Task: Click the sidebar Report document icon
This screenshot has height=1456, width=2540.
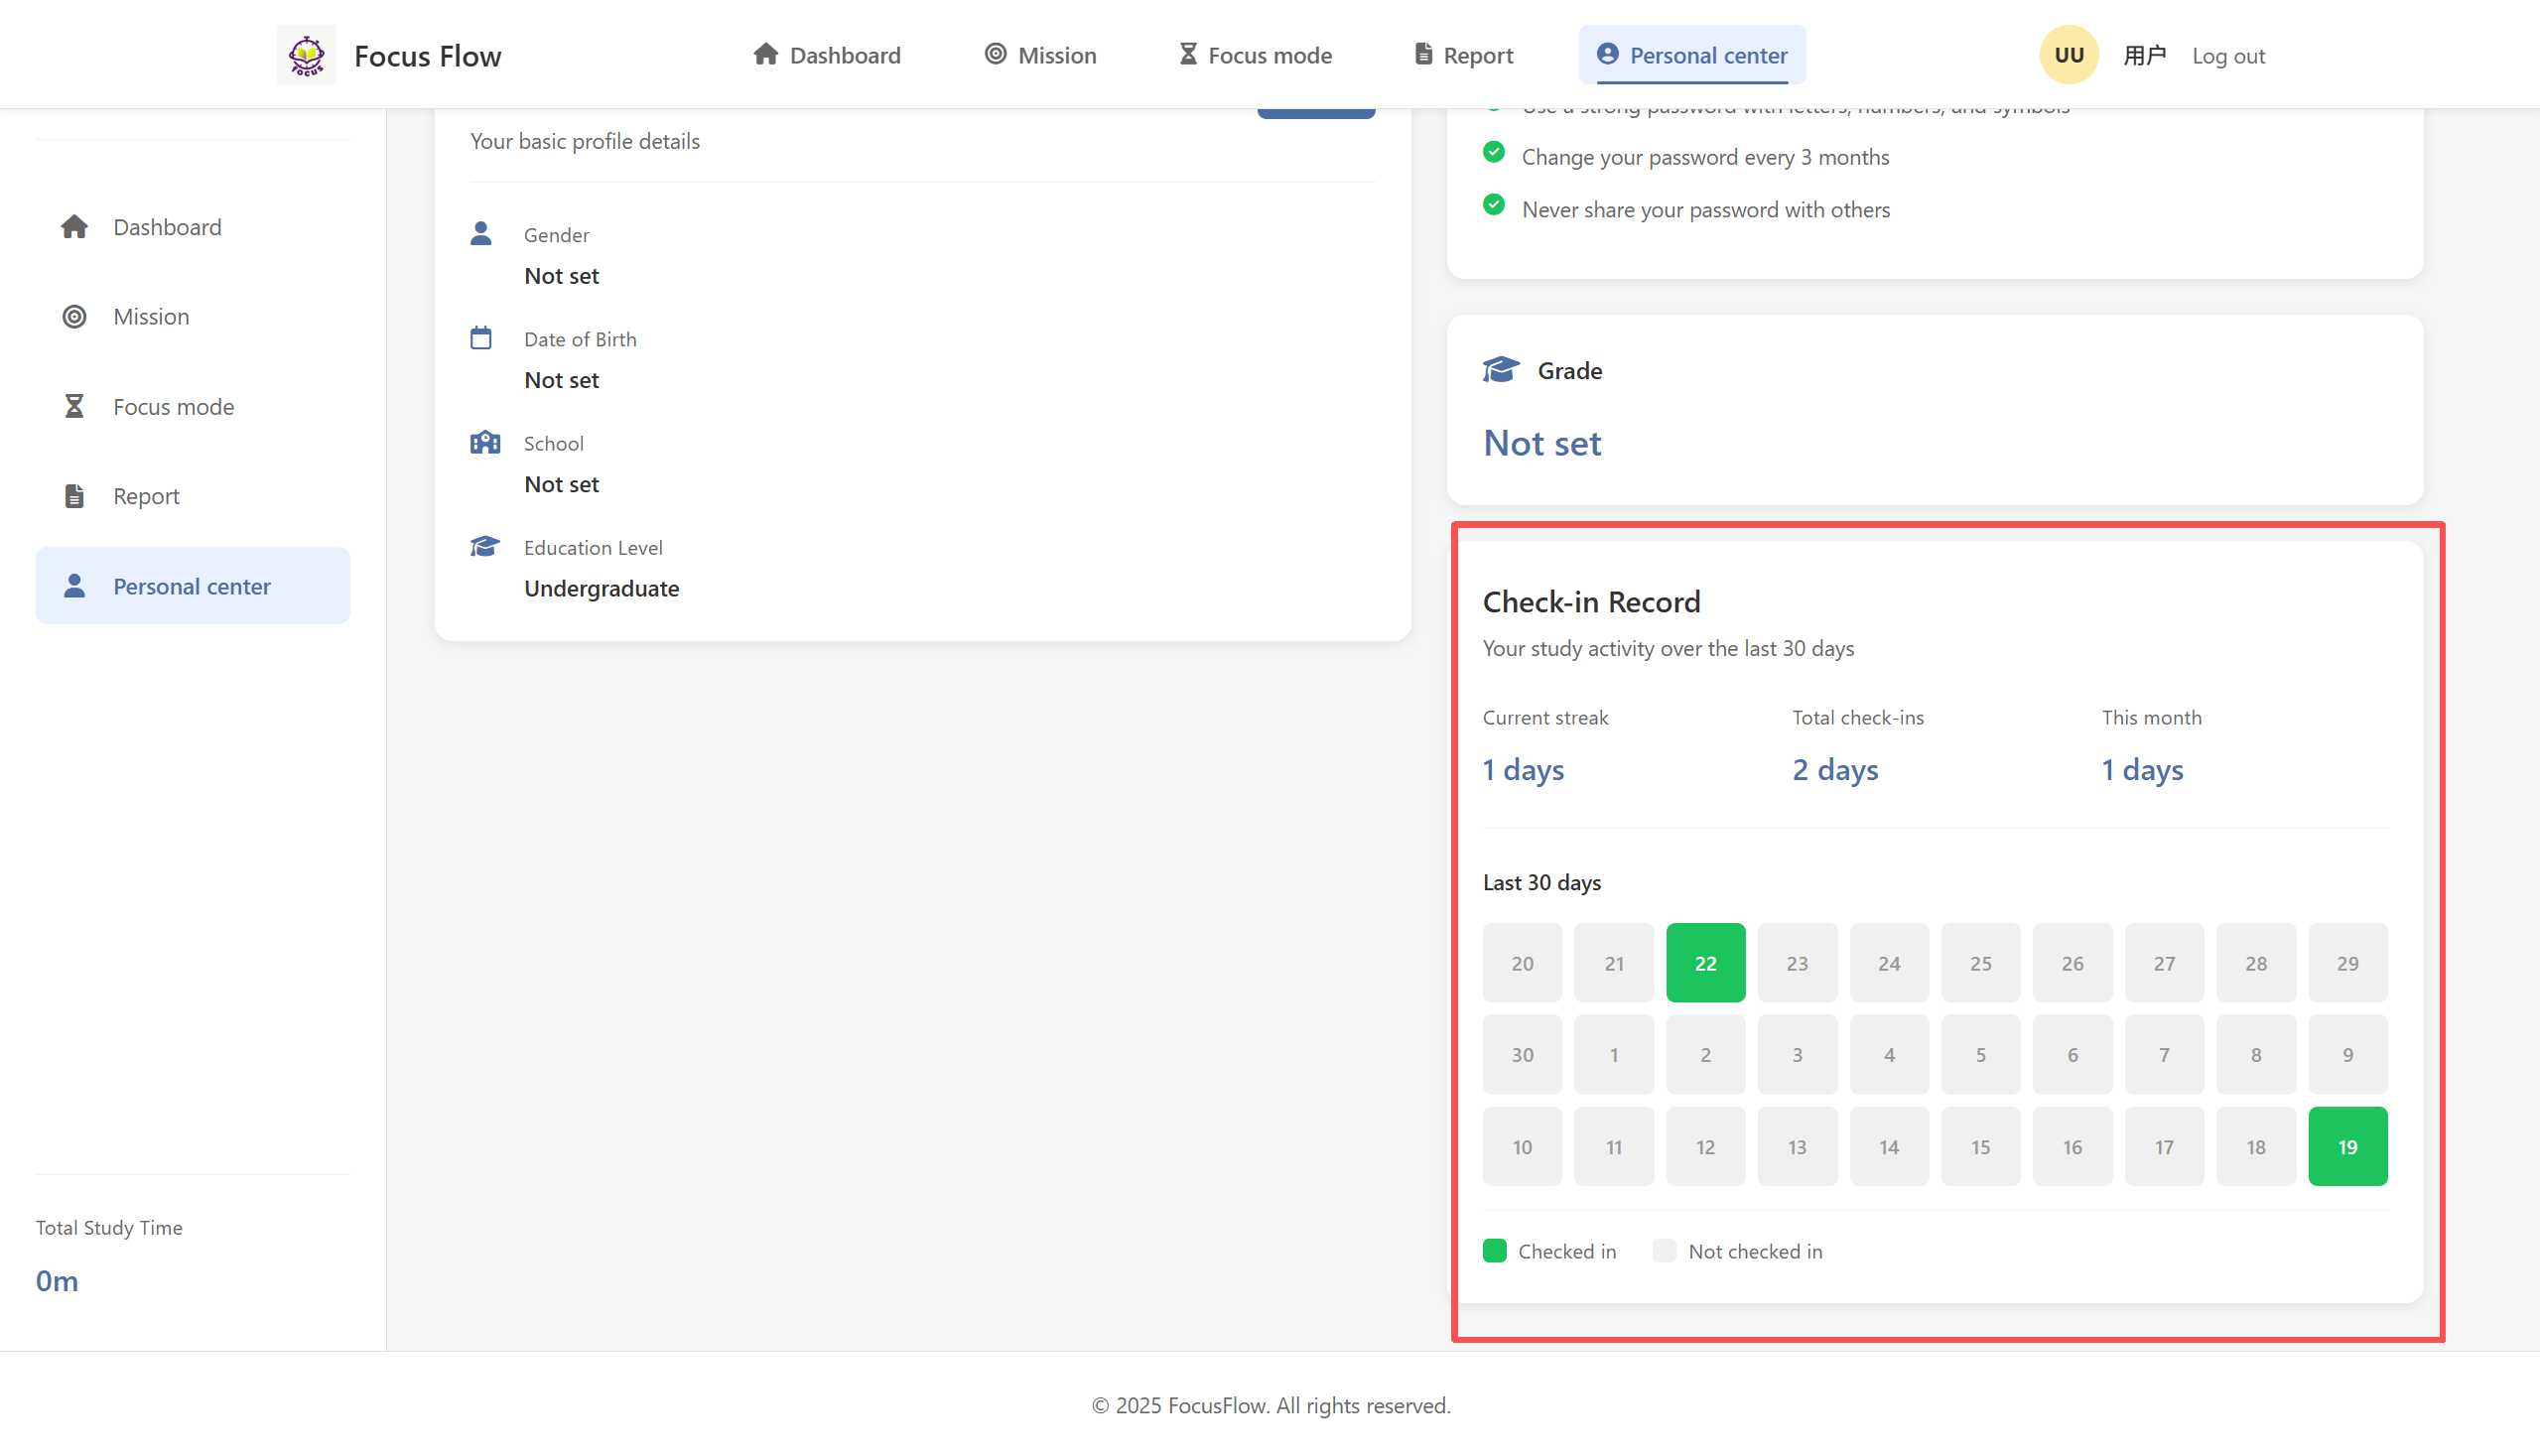Action: 74,496
